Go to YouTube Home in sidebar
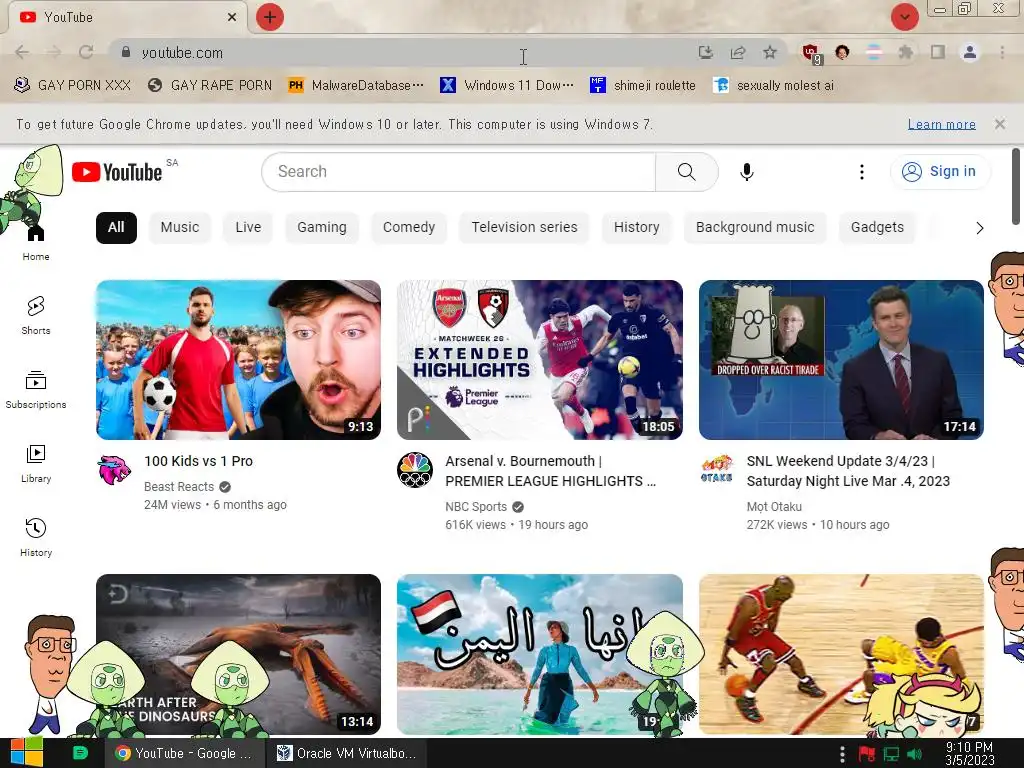The height and width of the screenshot is (768, 1024). [x=35, y=242]
